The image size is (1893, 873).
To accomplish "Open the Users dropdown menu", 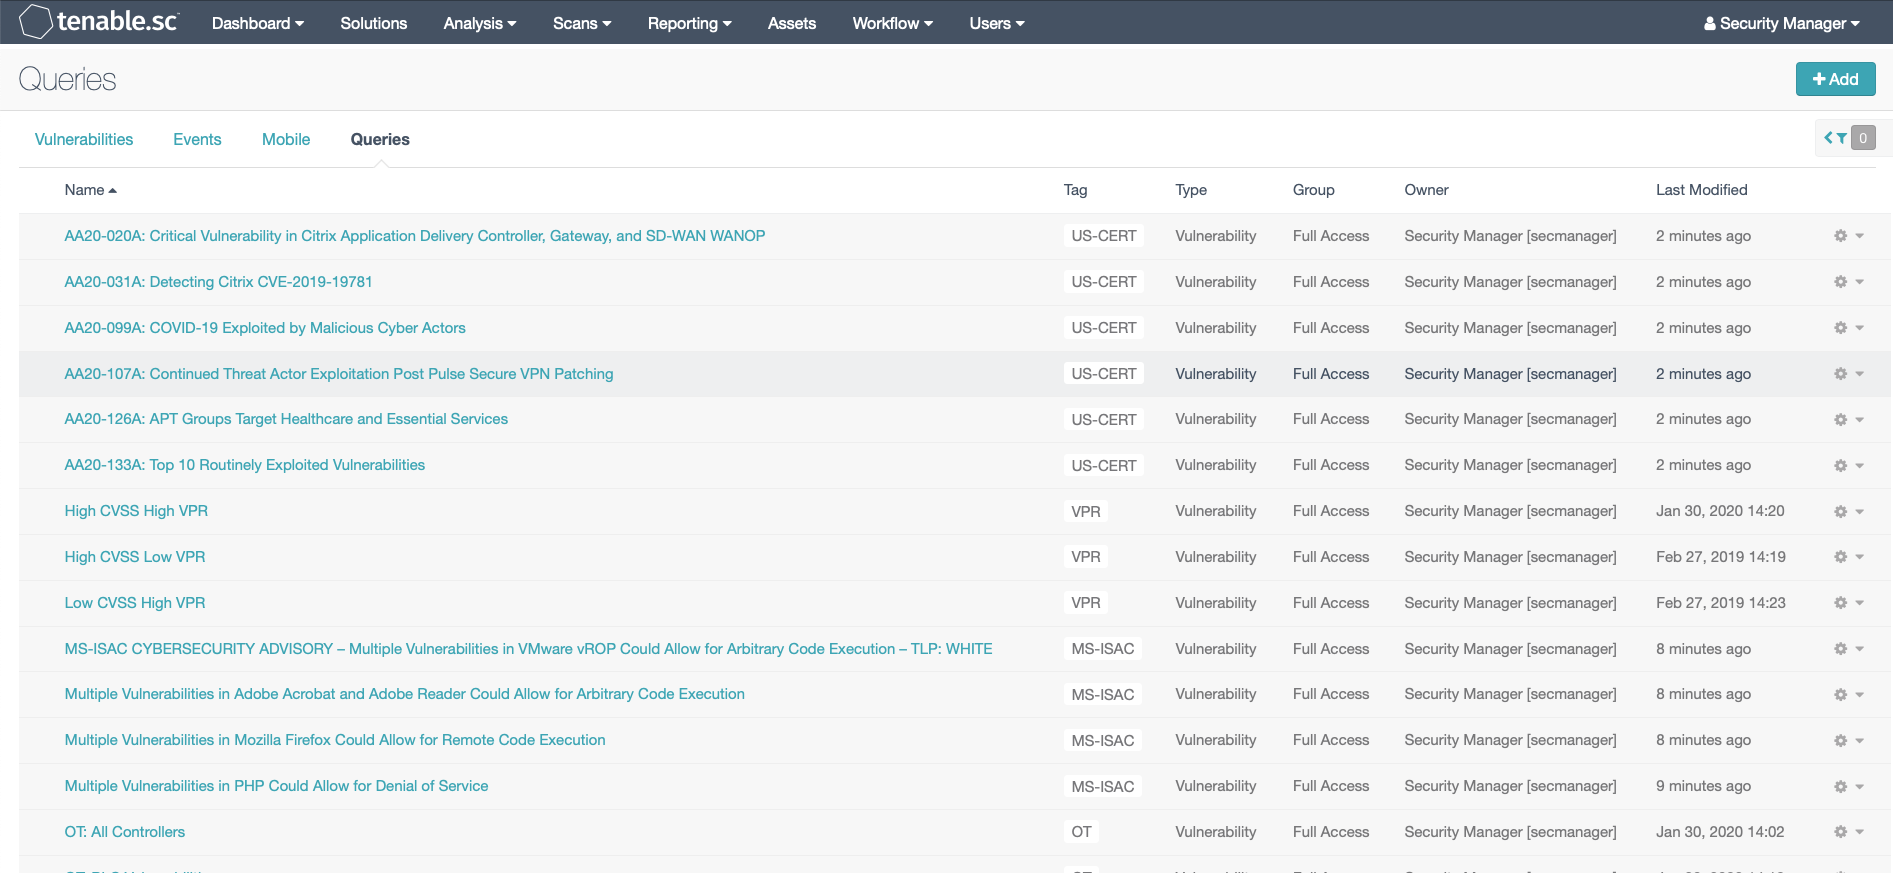I will coord(997,23).
